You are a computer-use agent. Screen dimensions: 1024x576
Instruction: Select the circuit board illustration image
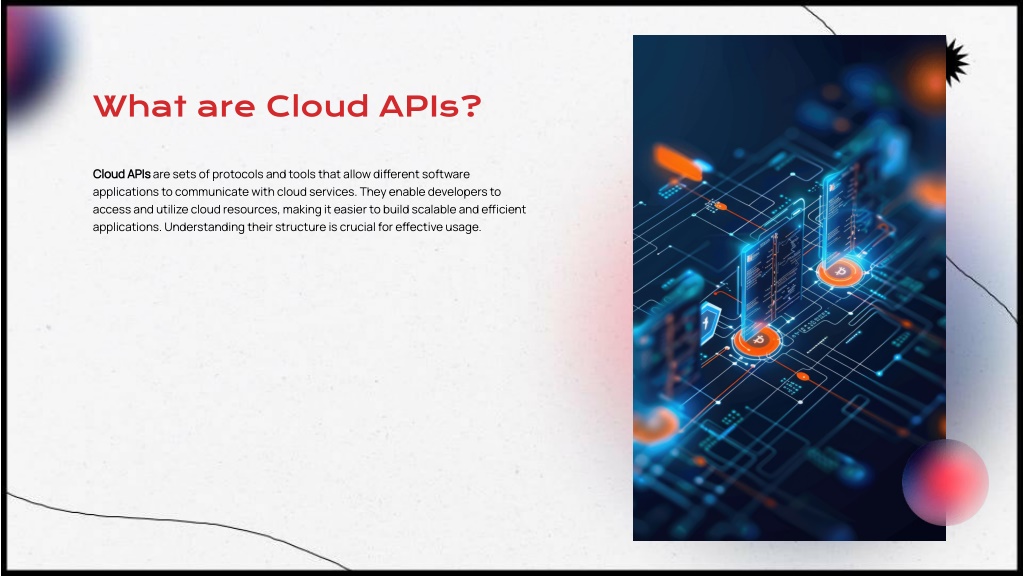pyautogui.click(x=789, y=288)
